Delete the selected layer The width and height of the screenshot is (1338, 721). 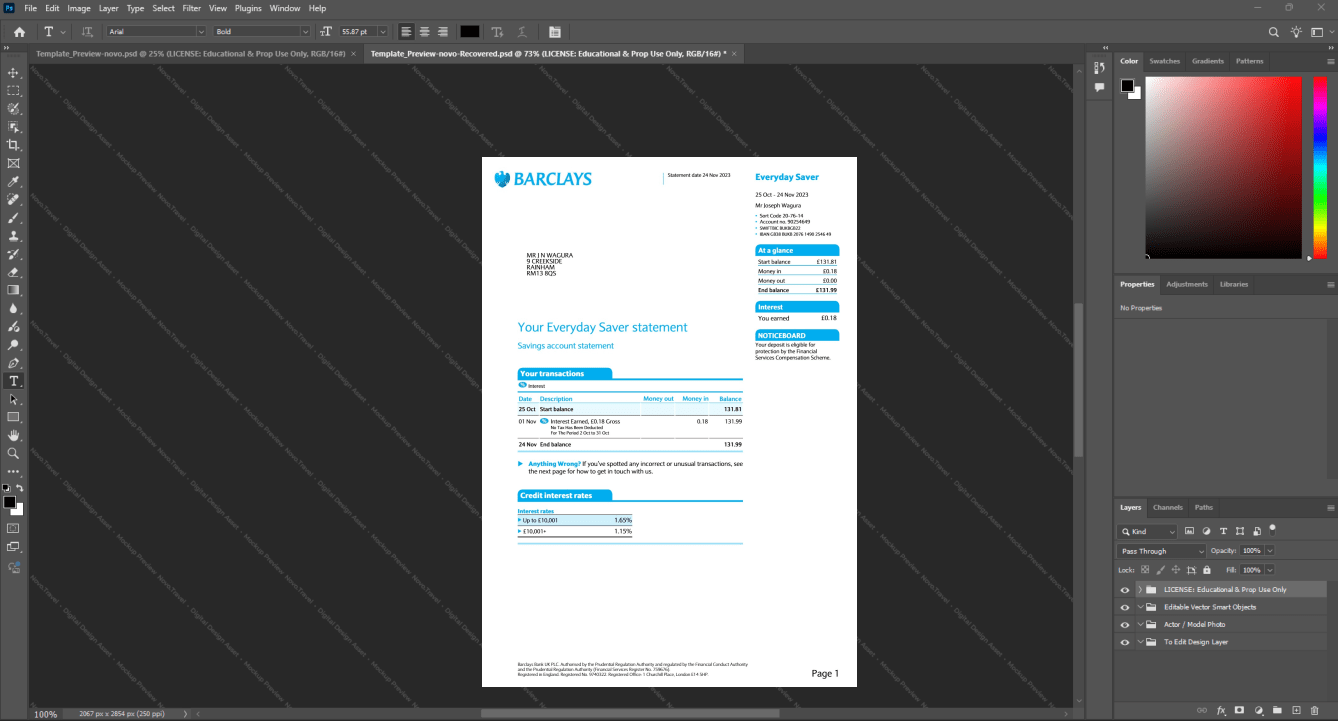point(1315,710)
